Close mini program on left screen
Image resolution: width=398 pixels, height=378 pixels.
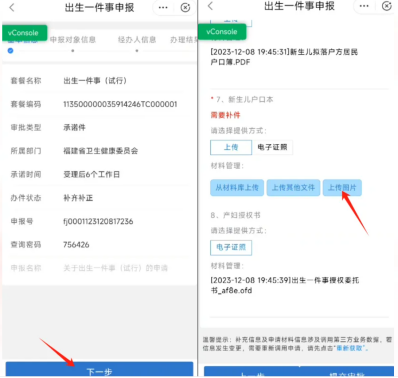point(185,7)
